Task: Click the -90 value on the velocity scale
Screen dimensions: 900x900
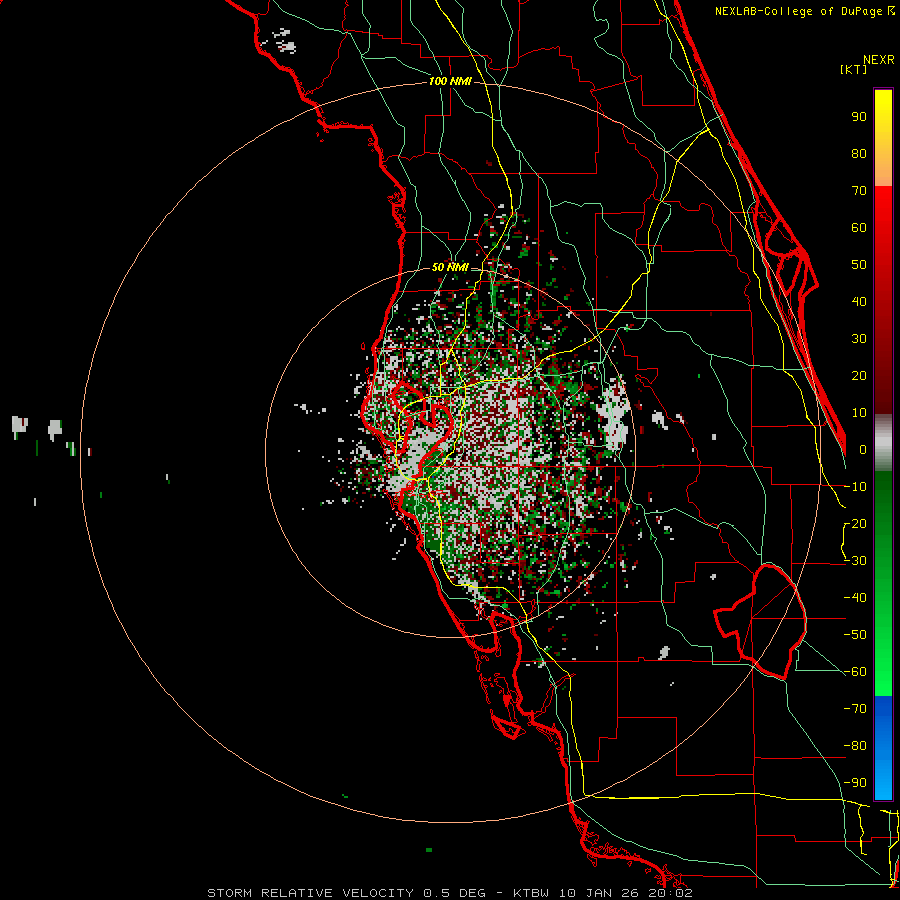Action: [855, 783]
